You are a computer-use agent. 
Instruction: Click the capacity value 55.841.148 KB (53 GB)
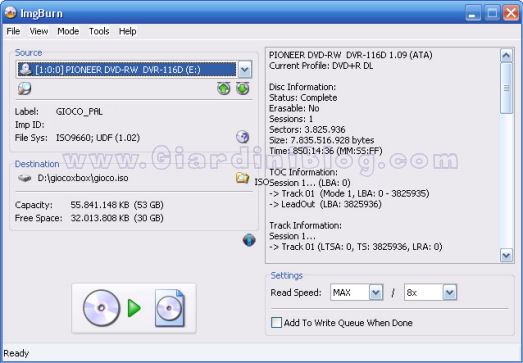(x=117, y=205)
